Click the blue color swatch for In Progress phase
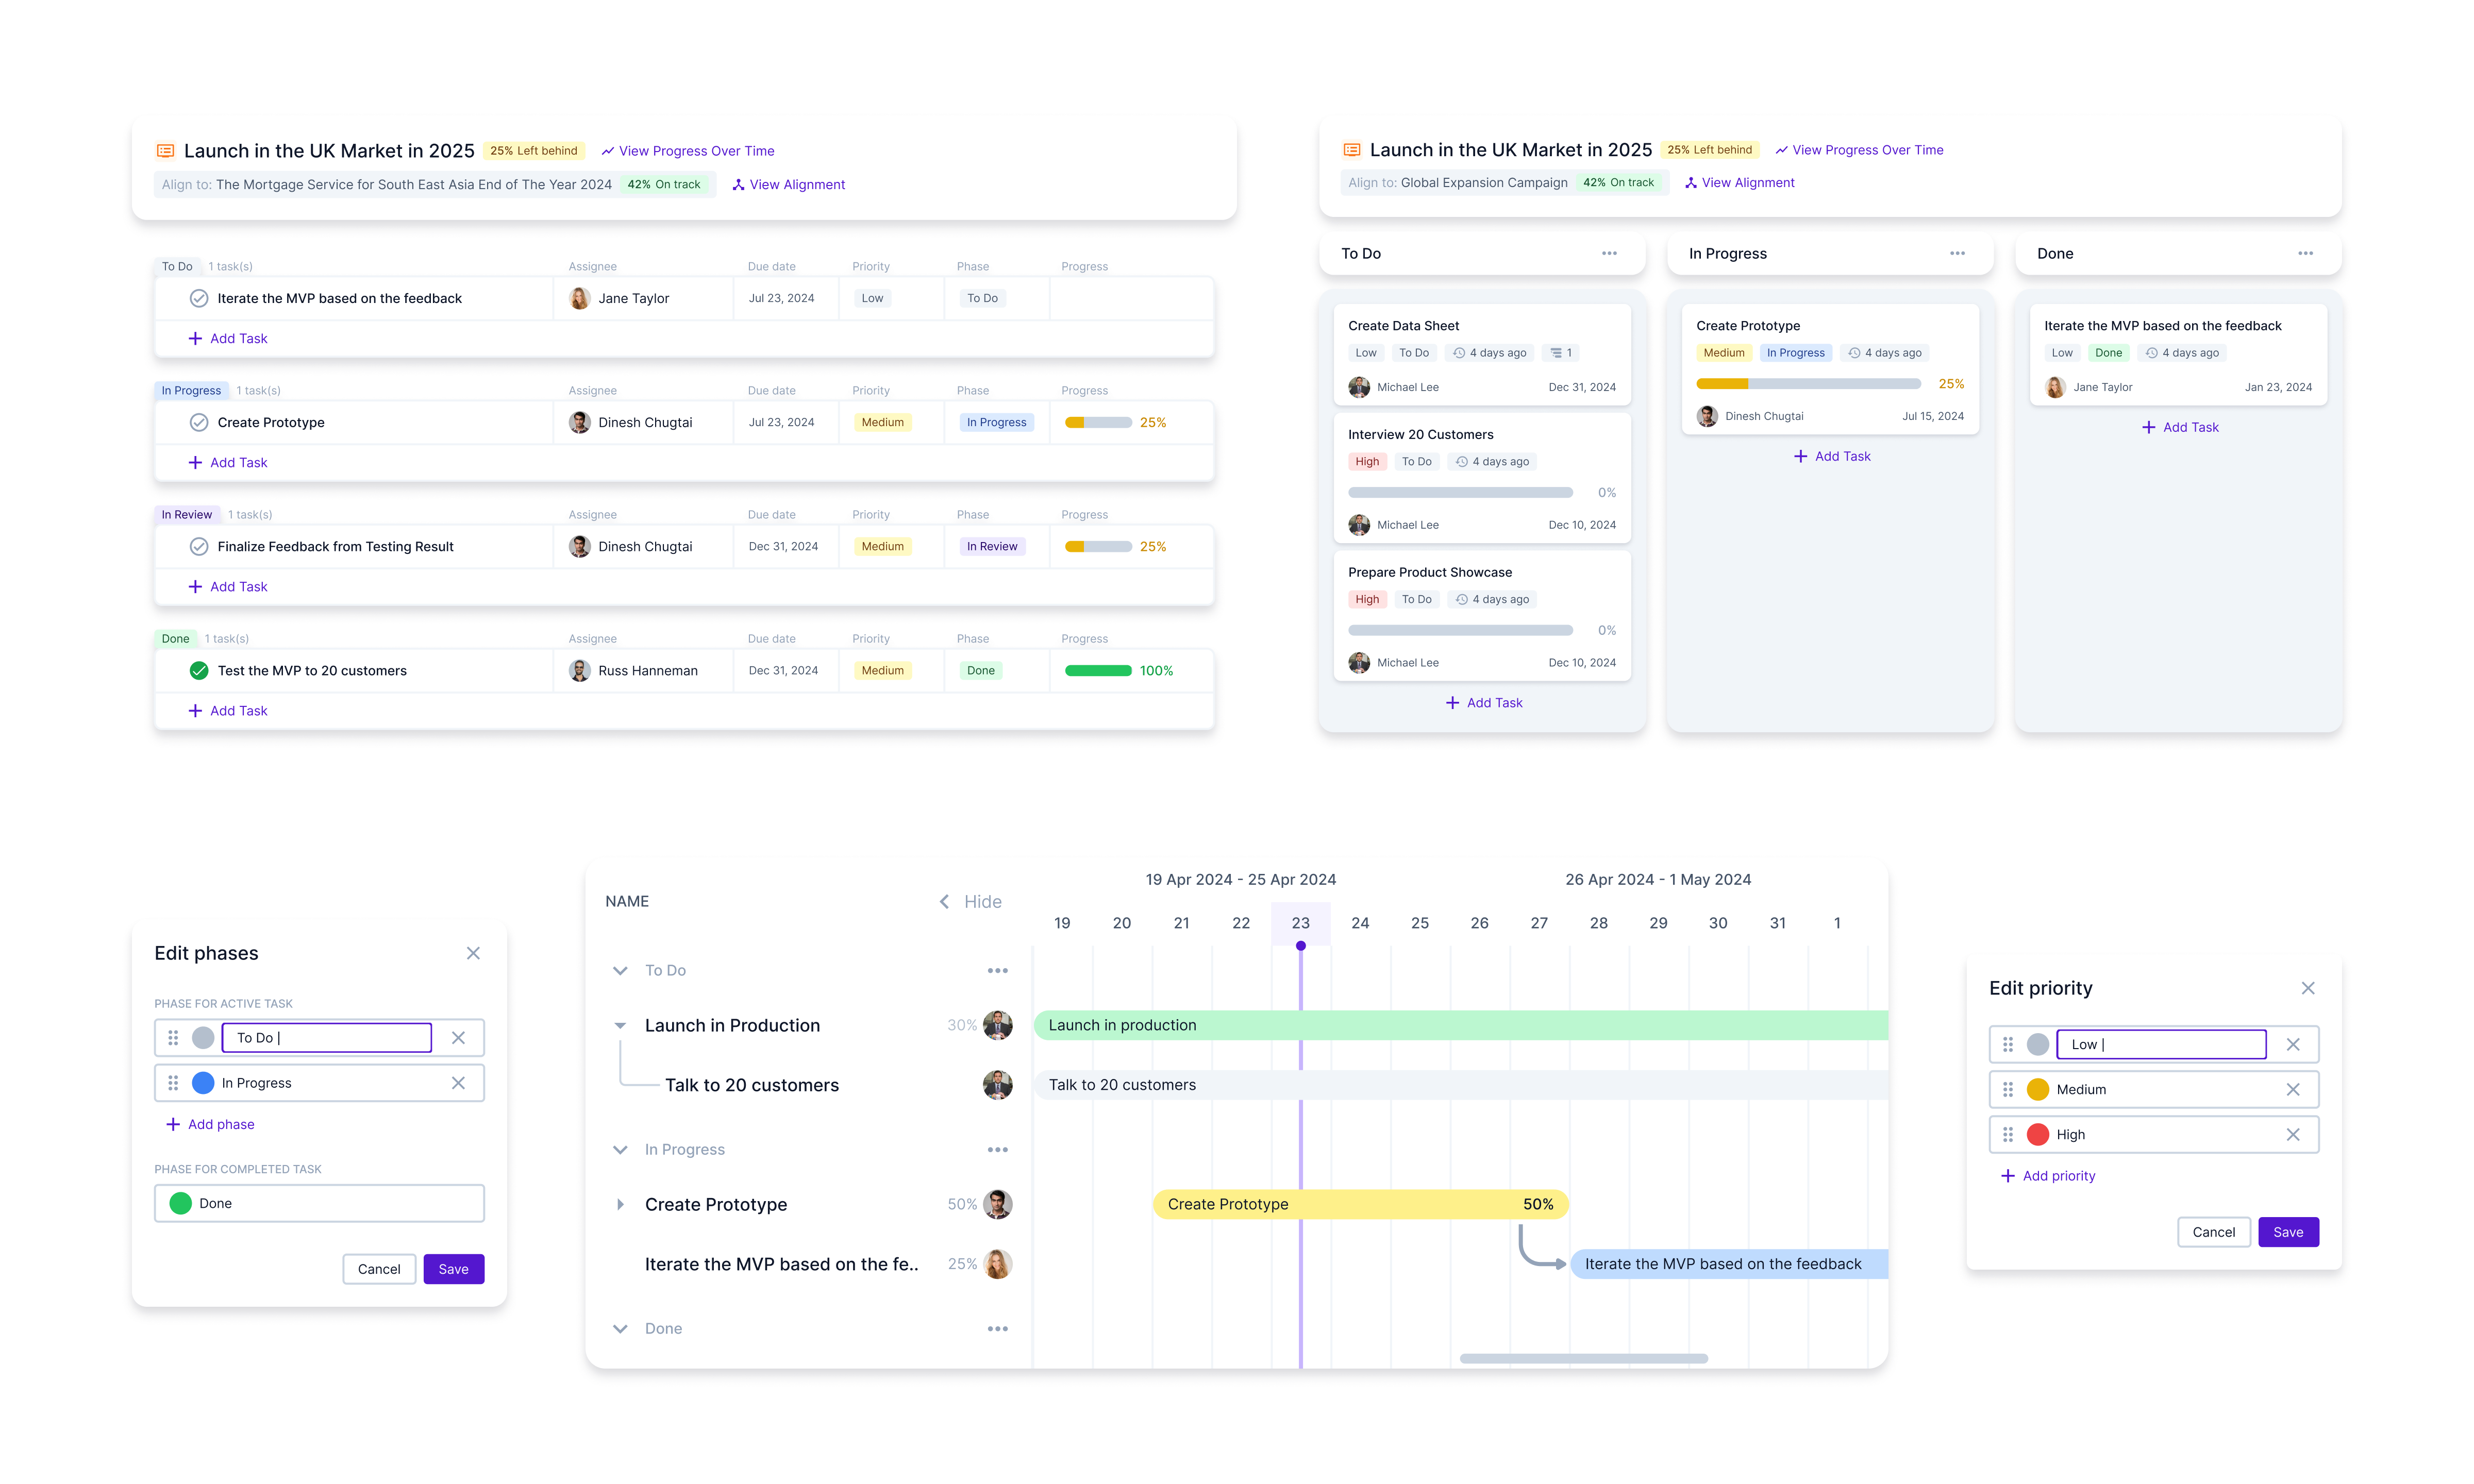The image size is (2474, 1484). pos(202,1083)
